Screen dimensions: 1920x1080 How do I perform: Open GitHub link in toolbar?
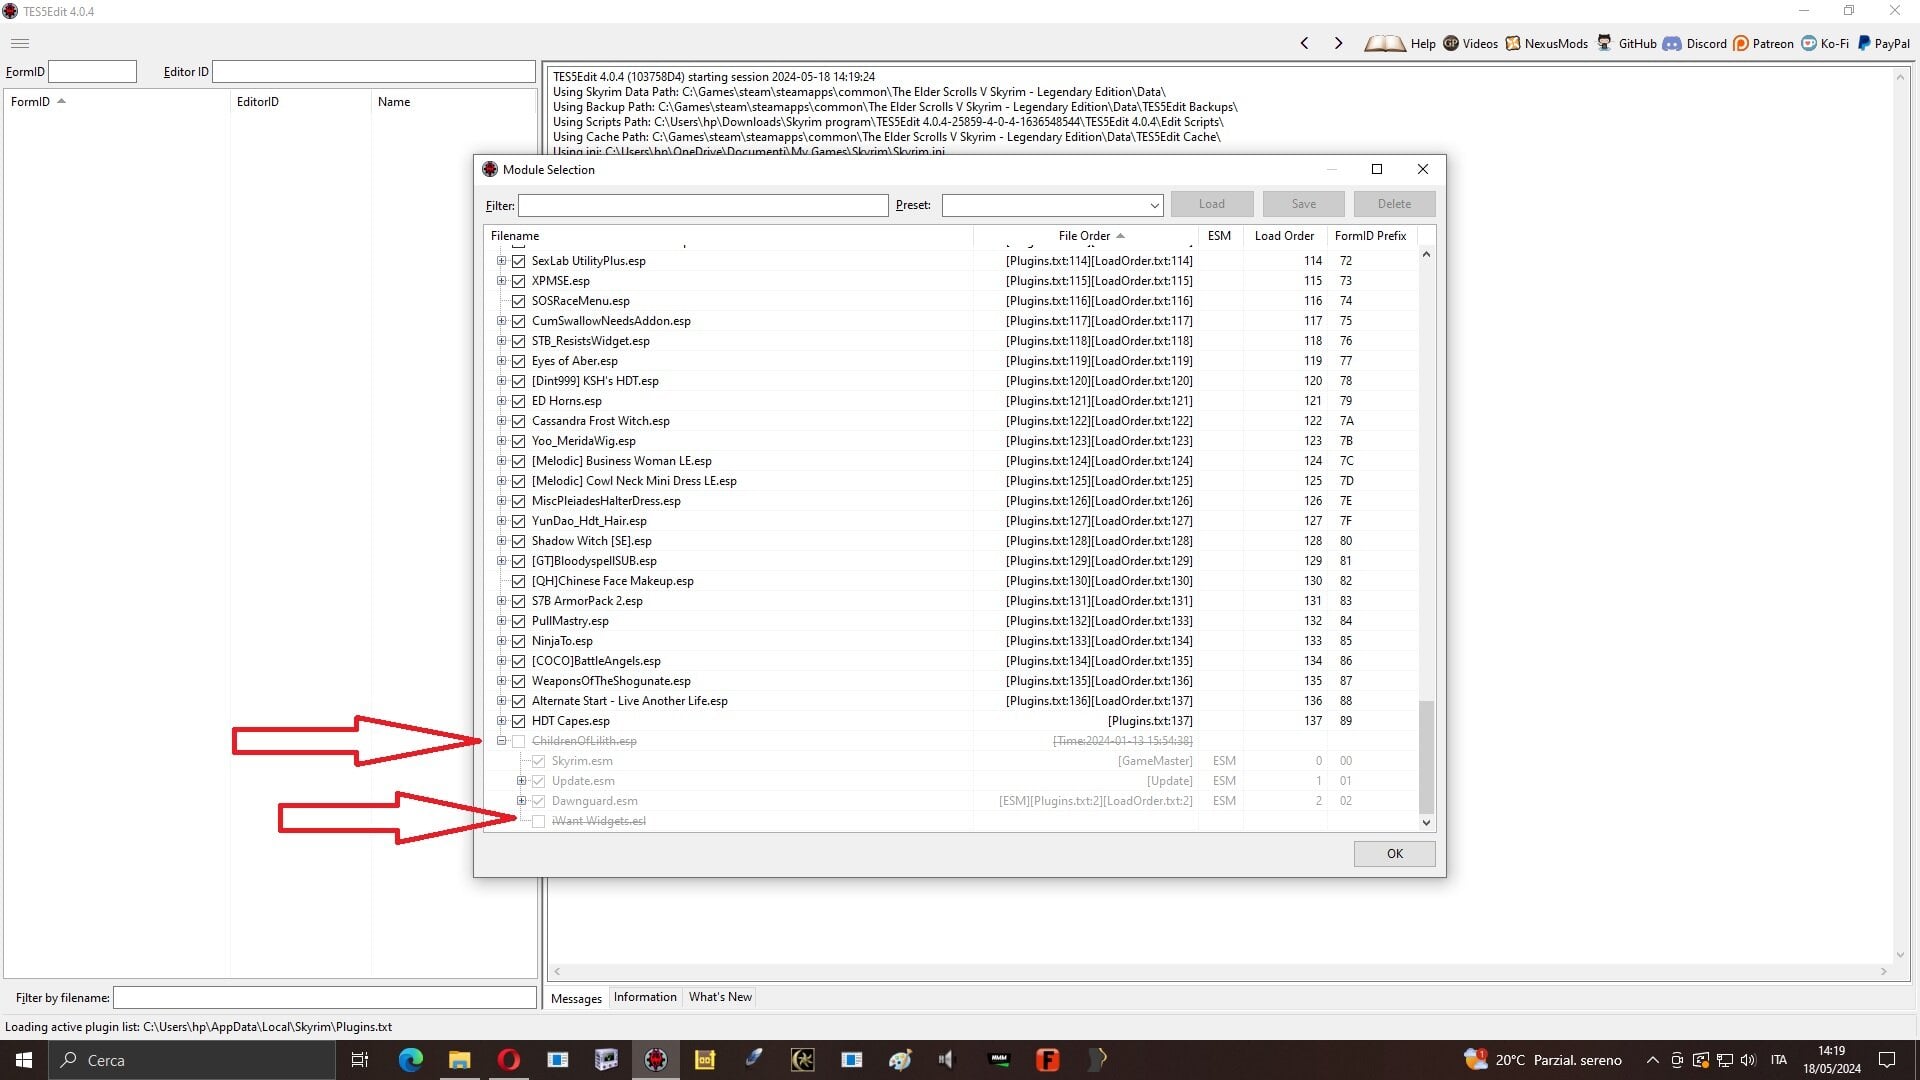pos(1627,43)
